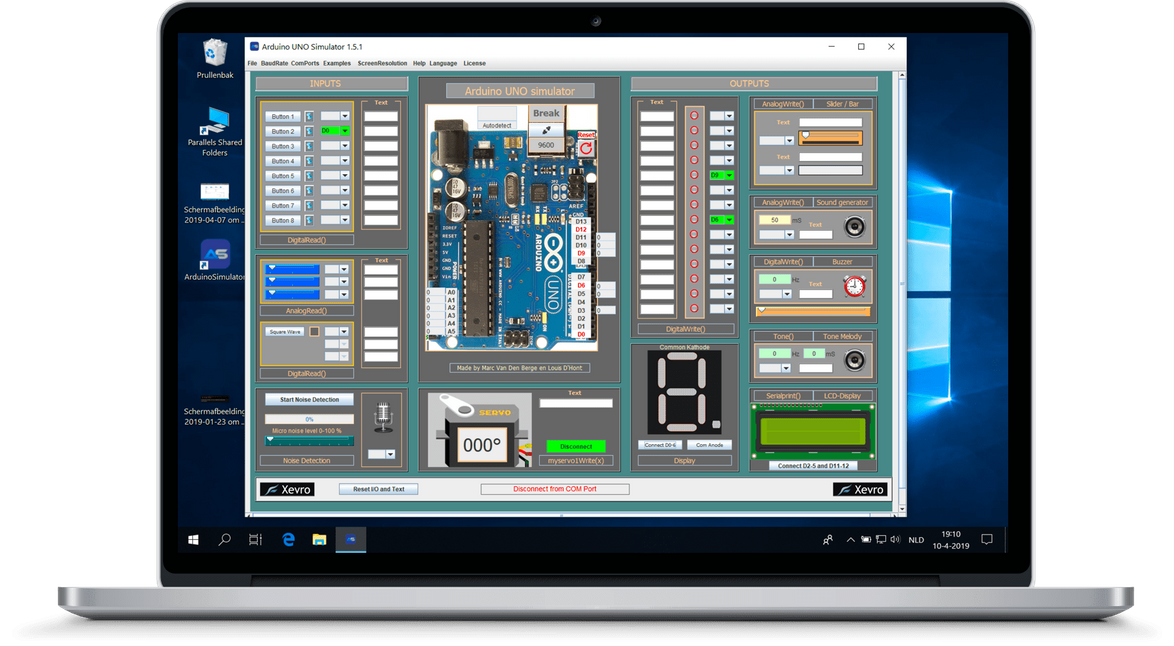This screenshot has height=646, width=1174.
Task: Click the servo Text input field
Action: [576, 403]
